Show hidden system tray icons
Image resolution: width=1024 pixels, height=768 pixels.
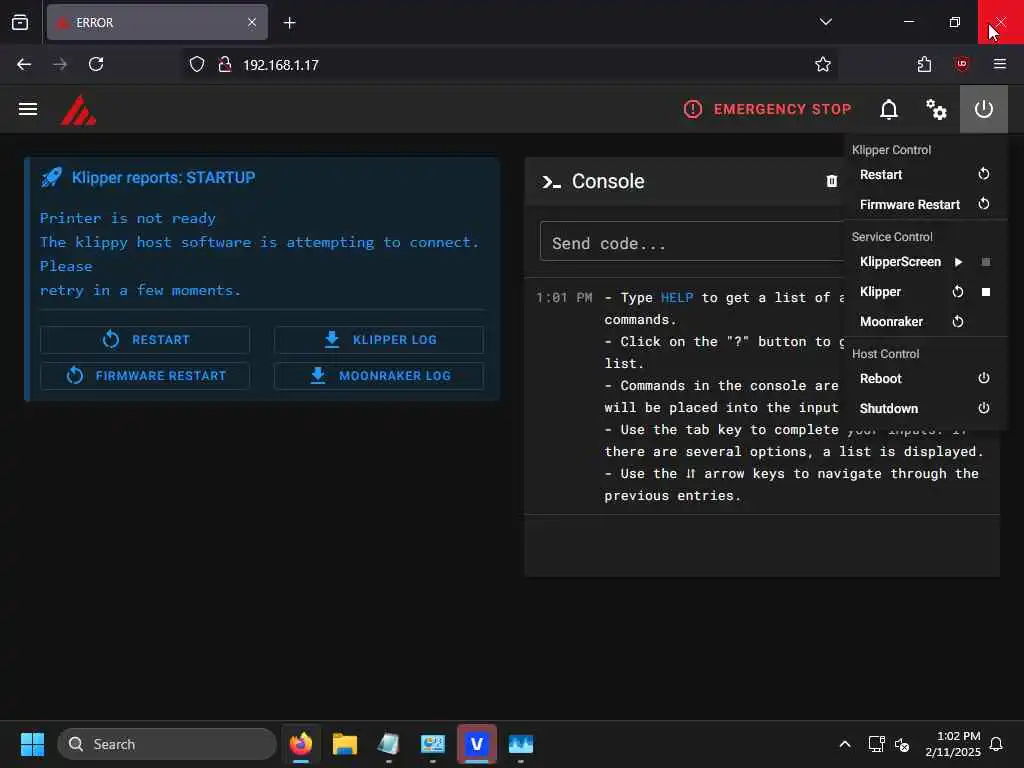844,744
